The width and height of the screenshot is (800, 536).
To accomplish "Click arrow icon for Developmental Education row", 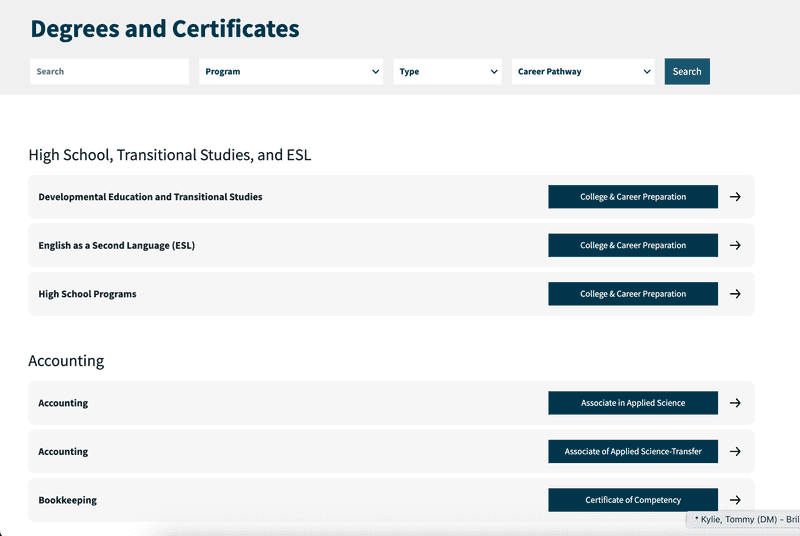I will point(735,197).
